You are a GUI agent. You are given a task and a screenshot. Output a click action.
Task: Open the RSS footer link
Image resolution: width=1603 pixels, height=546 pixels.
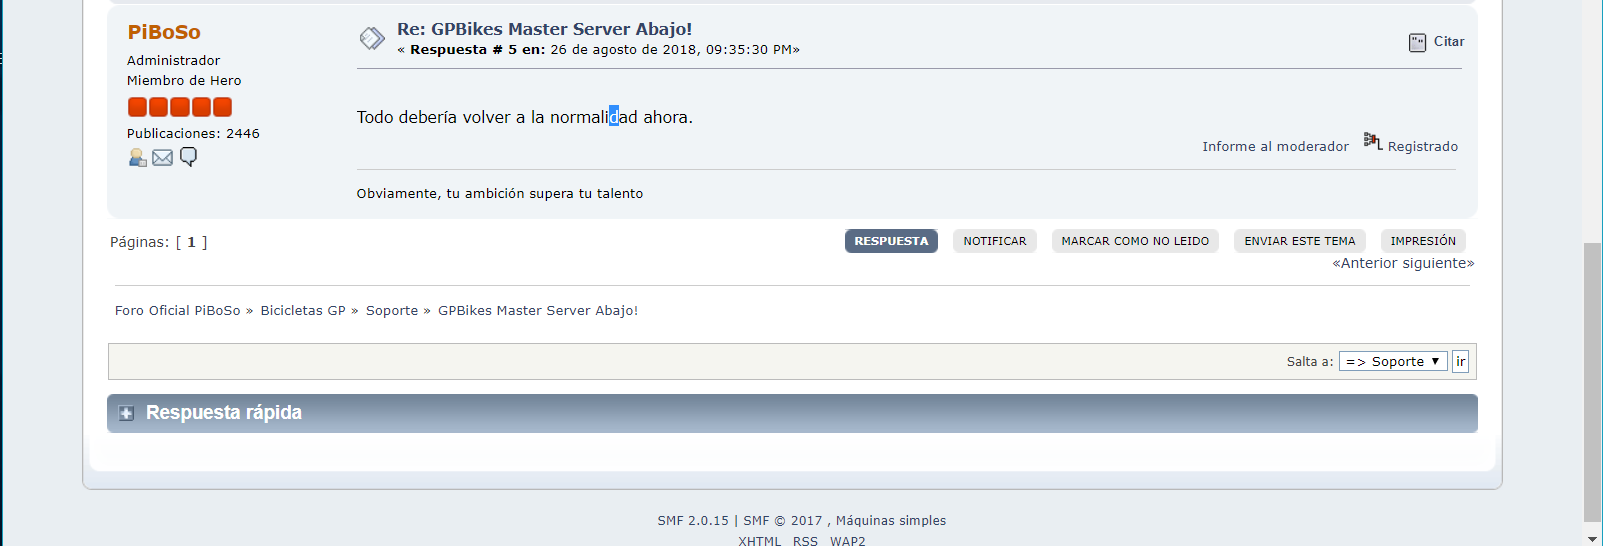pyautogui.click(x=805, y=541)
